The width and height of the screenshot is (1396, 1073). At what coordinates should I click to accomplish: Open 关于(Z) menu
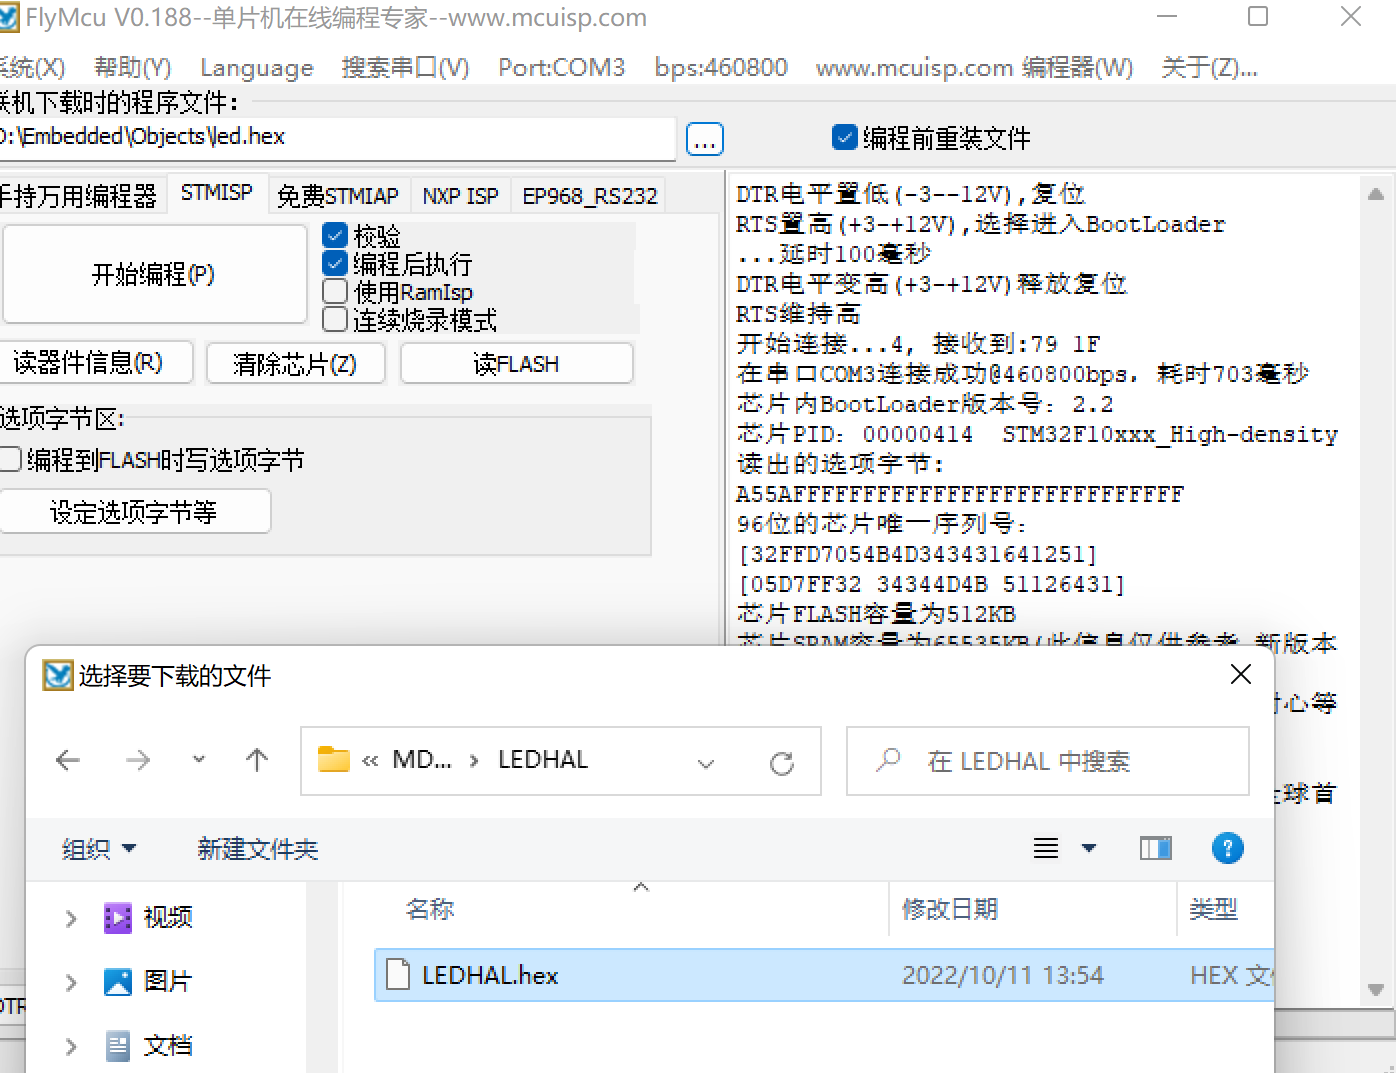pos(1209,67)
